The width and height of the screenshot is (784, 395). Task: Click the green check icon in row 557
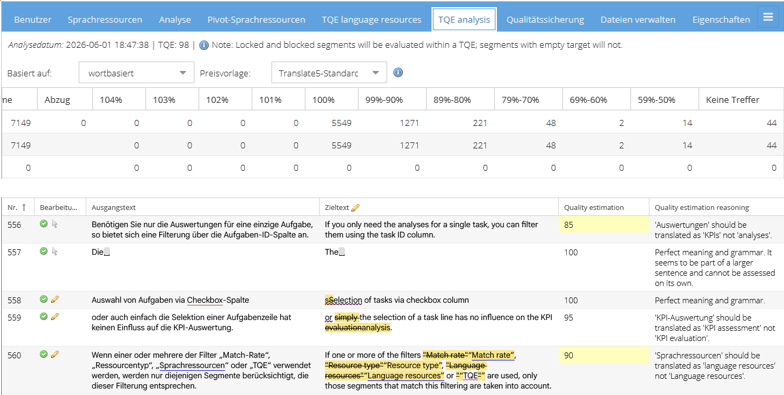click(44, 251)
